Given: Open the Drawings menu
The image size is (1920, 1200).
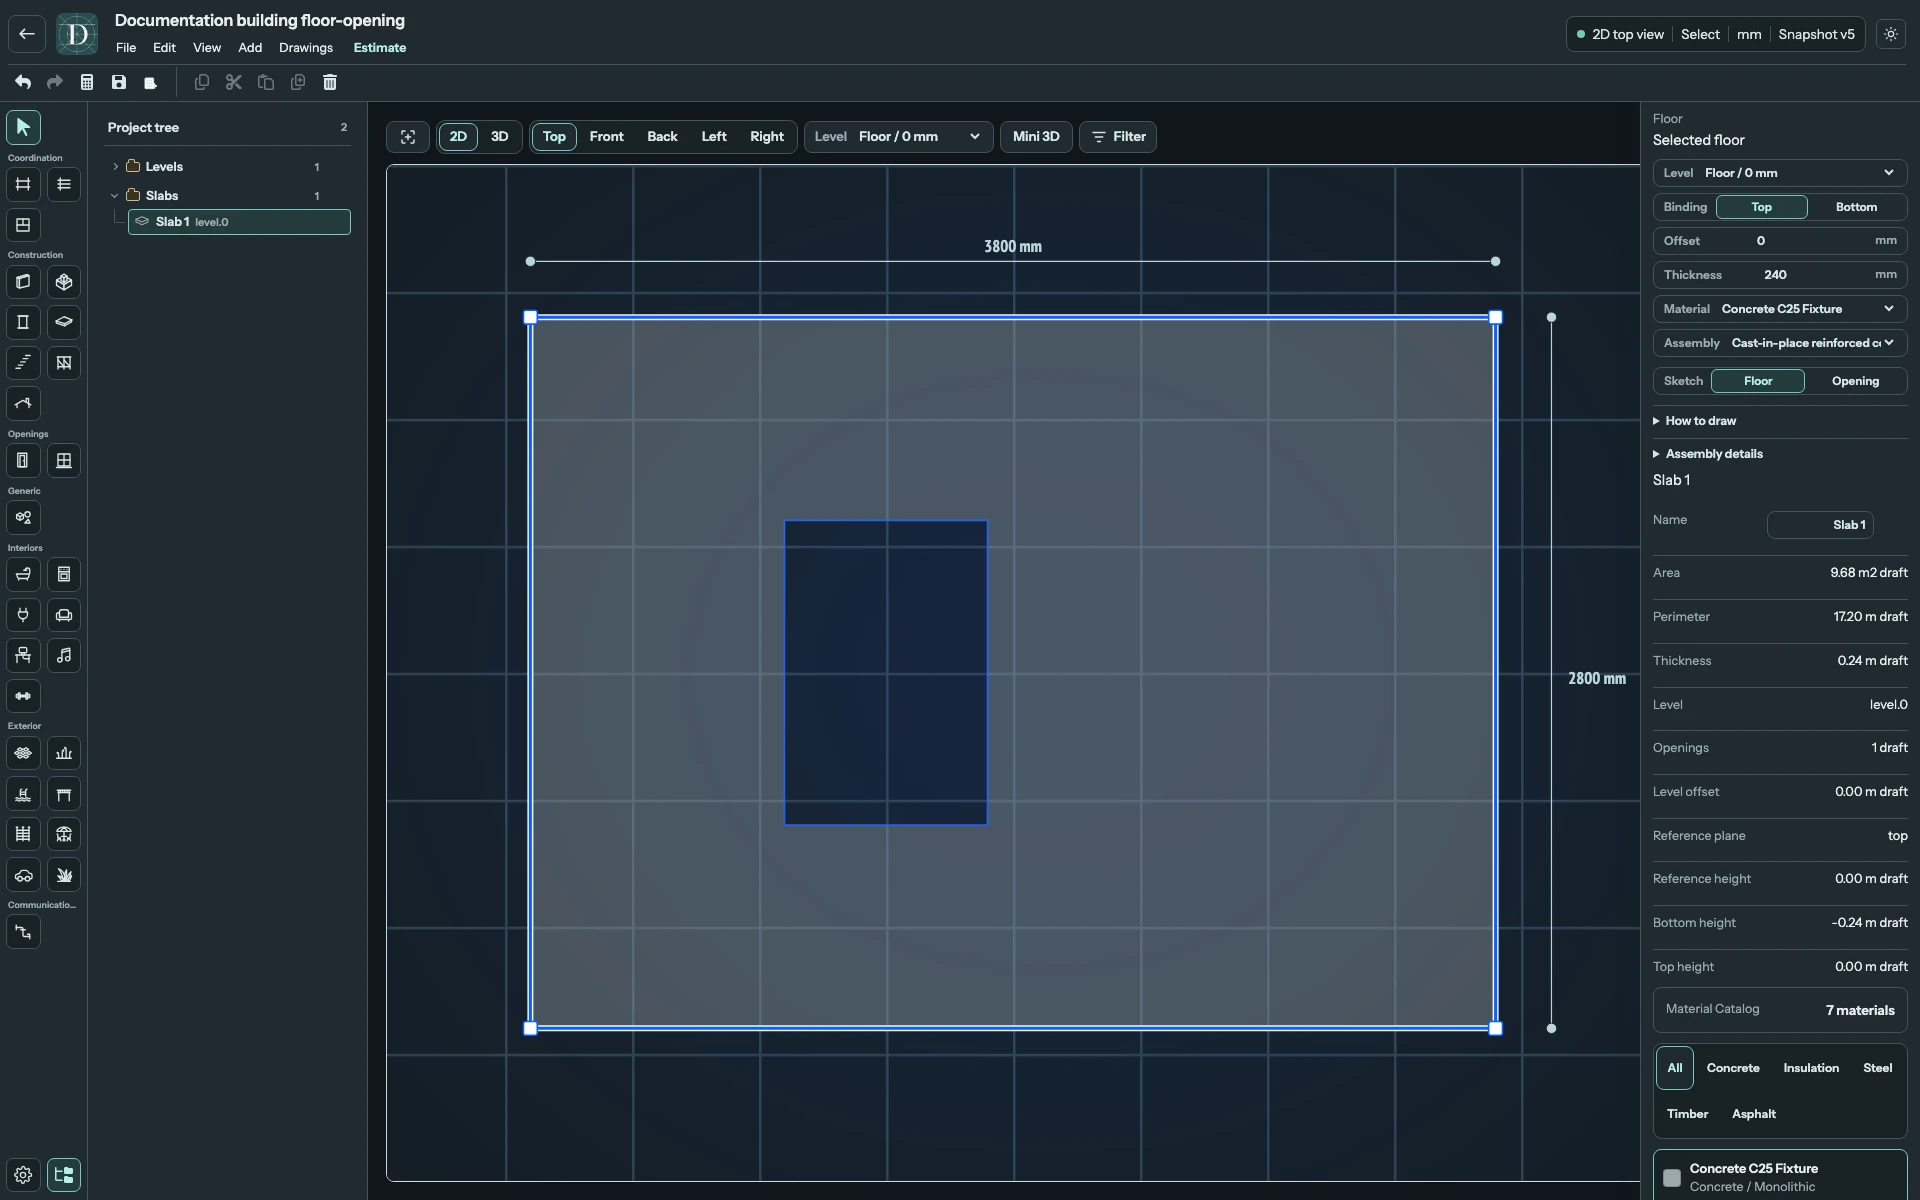Looking at the screenshot, I should click(306, 48).
